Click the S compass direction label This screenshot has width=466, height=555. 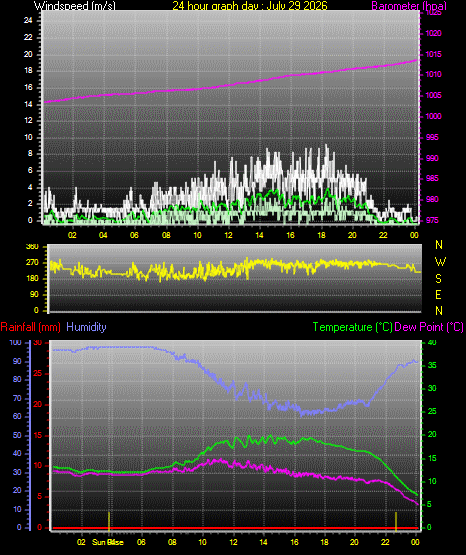pos(438,279)
